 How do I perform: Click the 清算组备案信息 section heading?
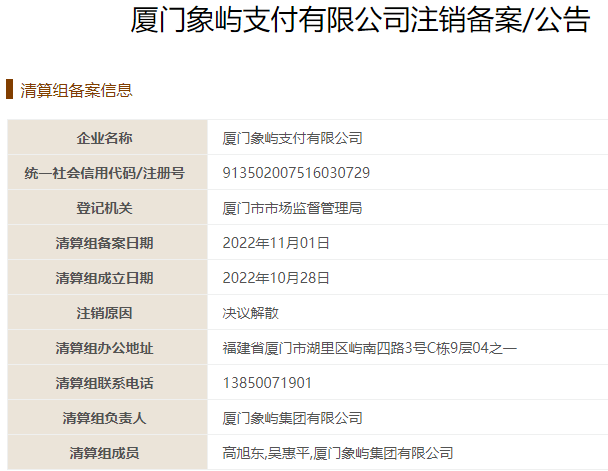point(76,90)
